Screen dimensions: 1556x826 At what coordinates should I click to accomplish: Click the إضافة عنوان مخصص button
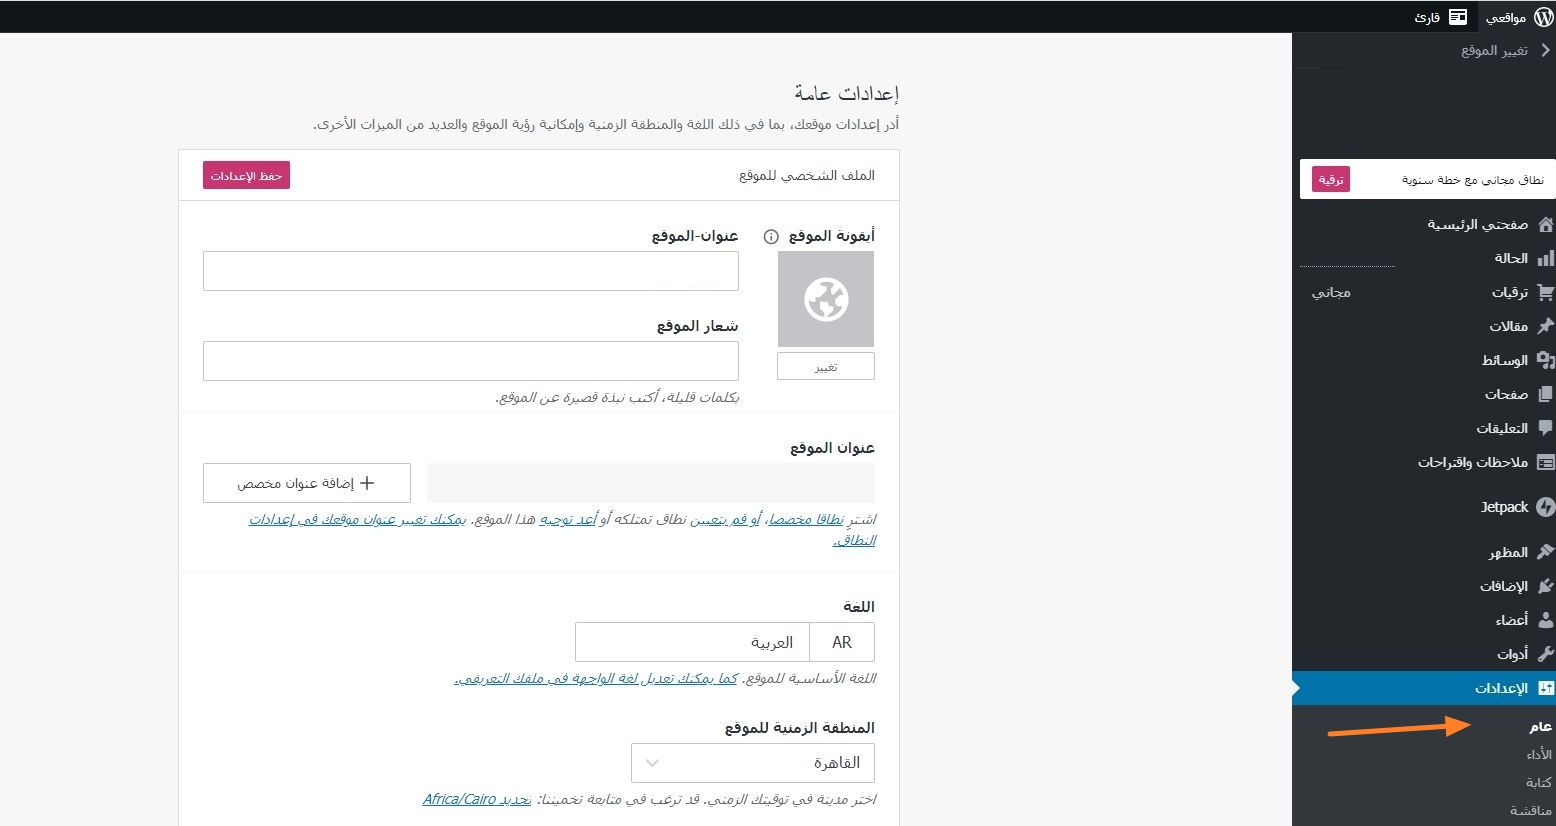(306, 483)
